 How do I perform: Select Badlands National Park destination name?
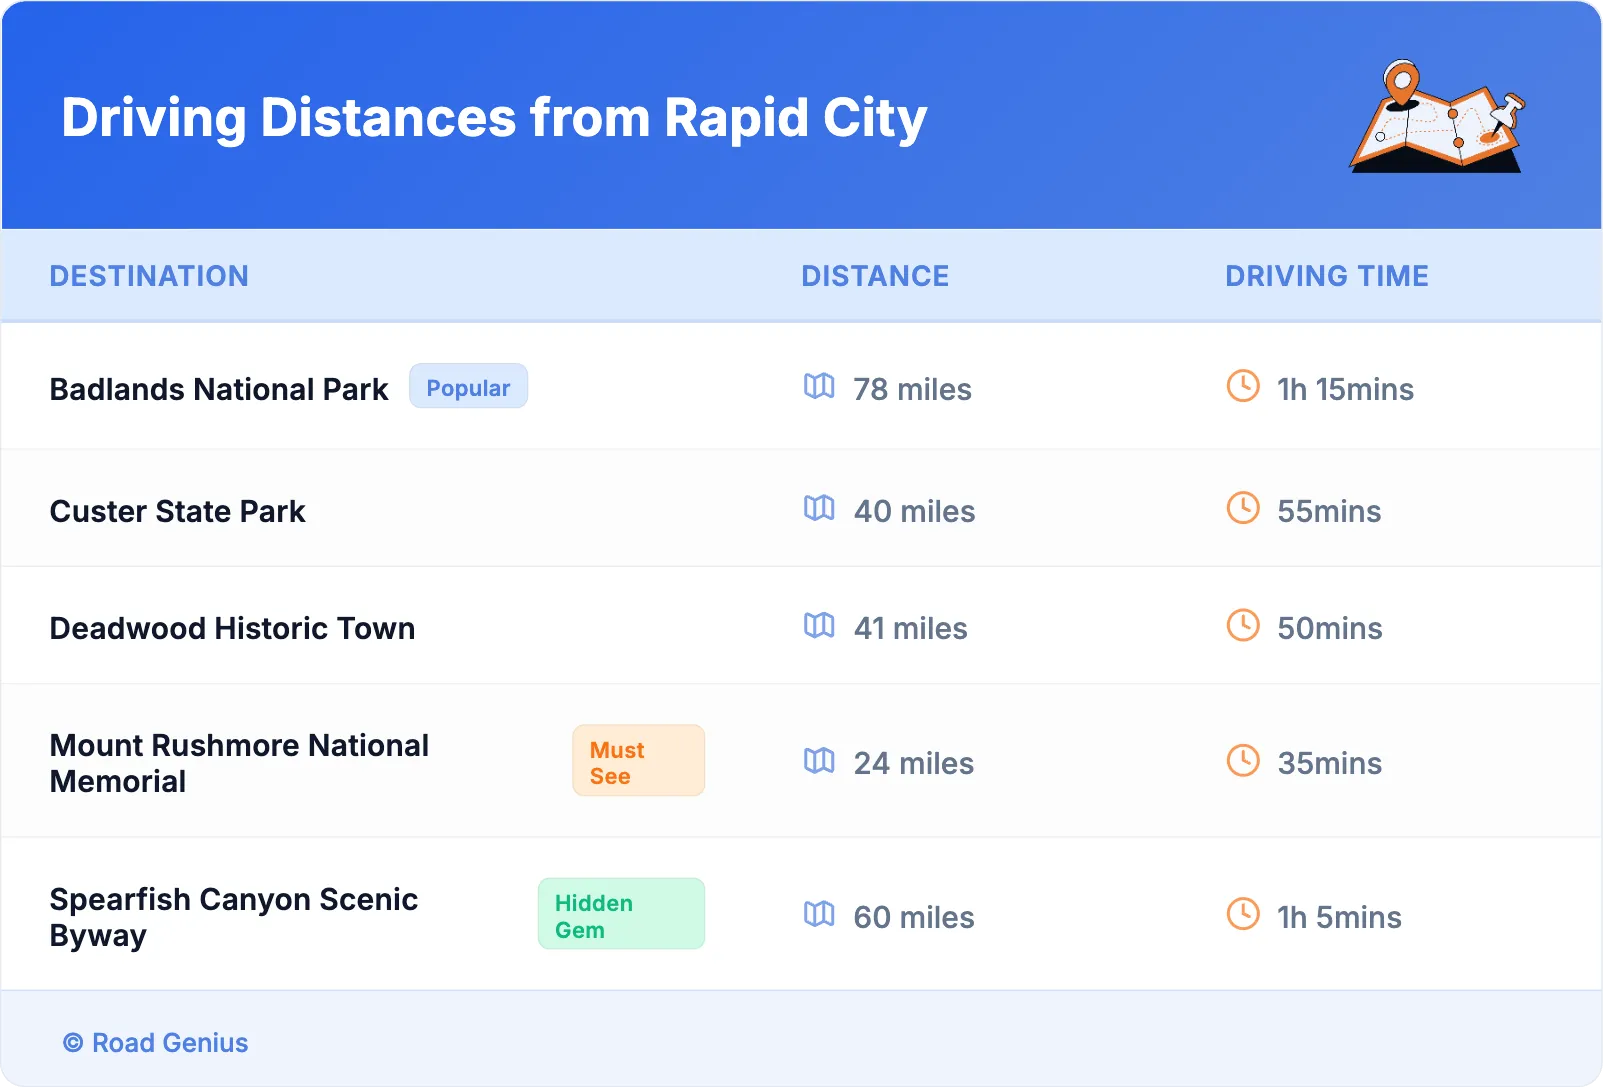(219, 389)
